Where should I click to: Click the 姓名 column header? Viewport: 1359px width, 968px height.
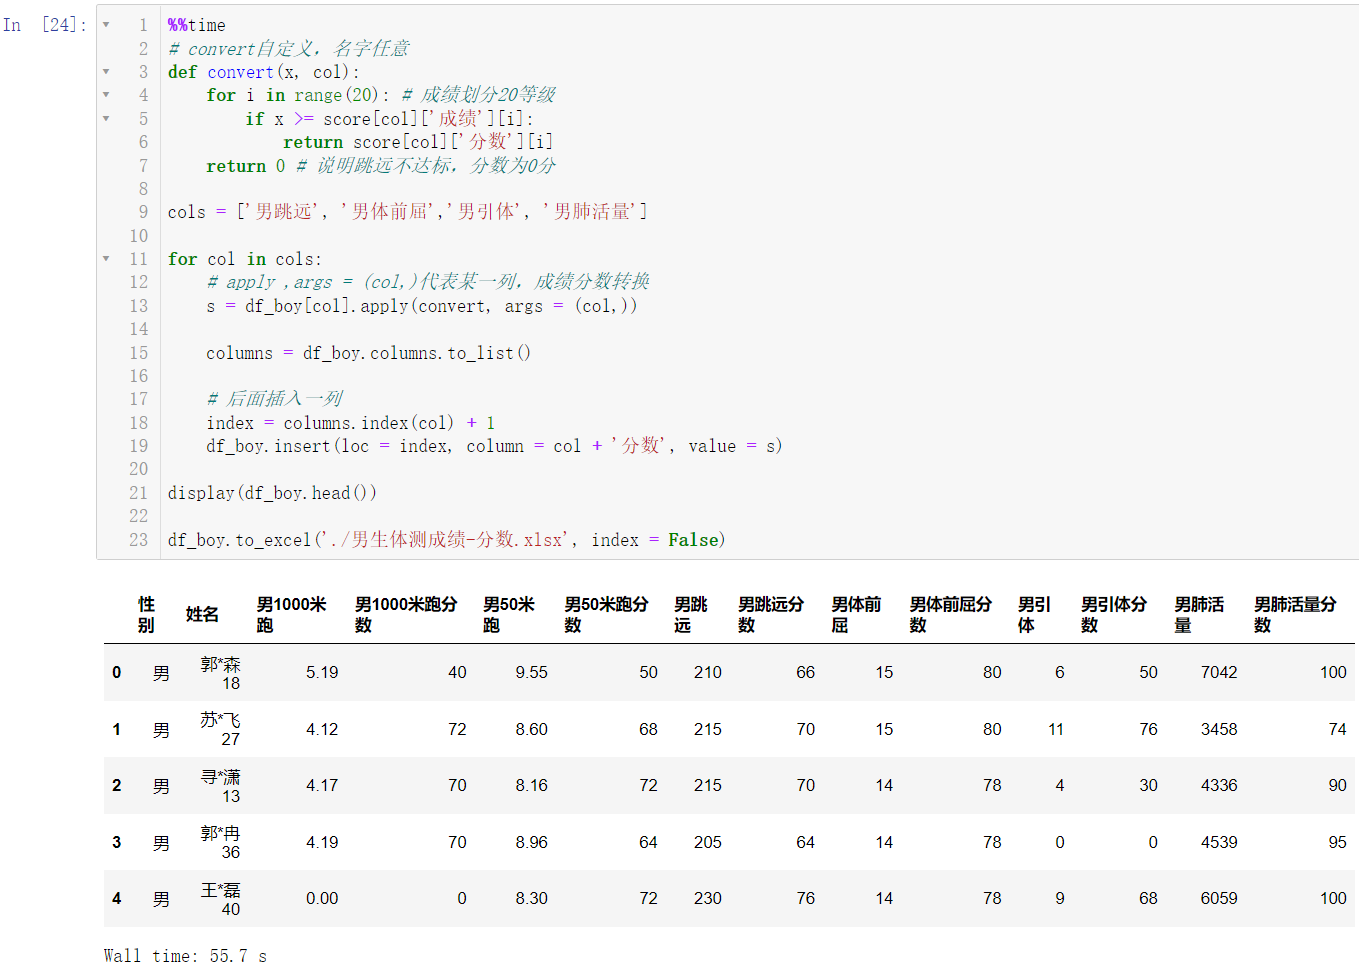point(202,614)
